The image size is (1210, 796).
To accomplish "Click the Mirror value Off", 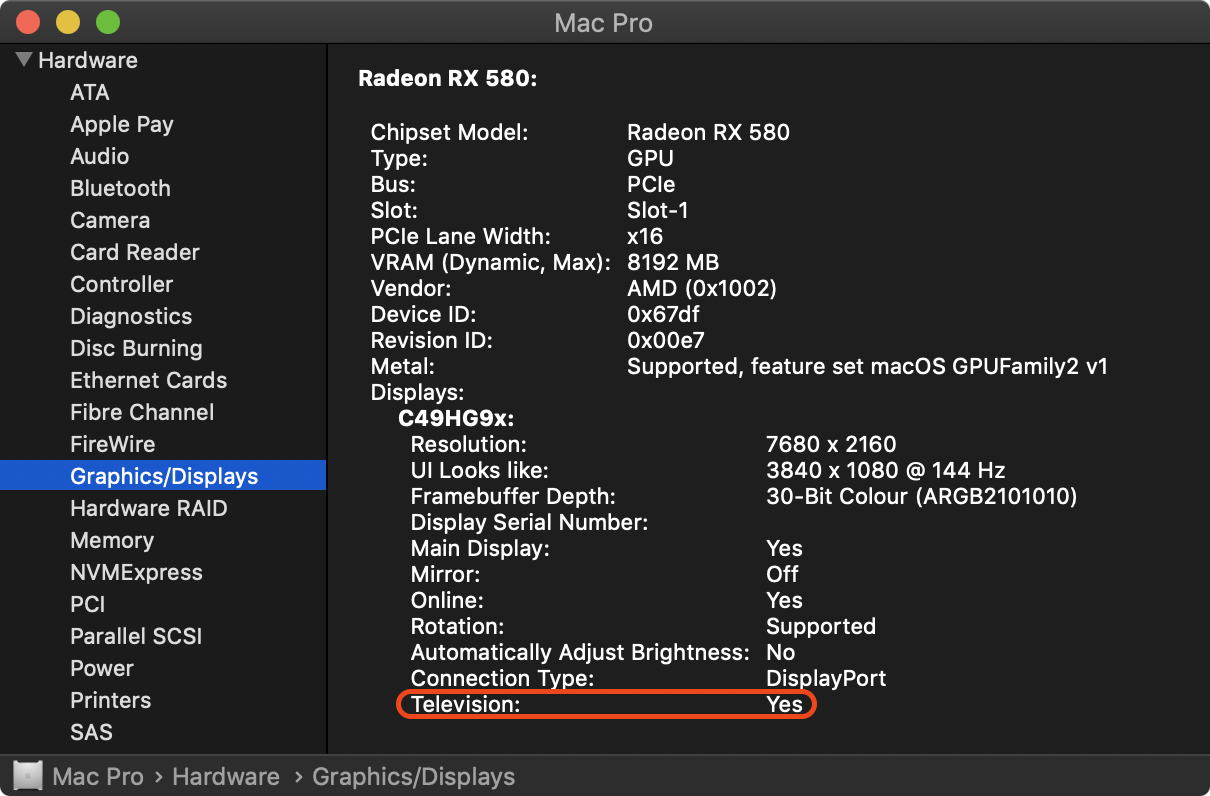I will pyautogui.click(x=782, y=574).
